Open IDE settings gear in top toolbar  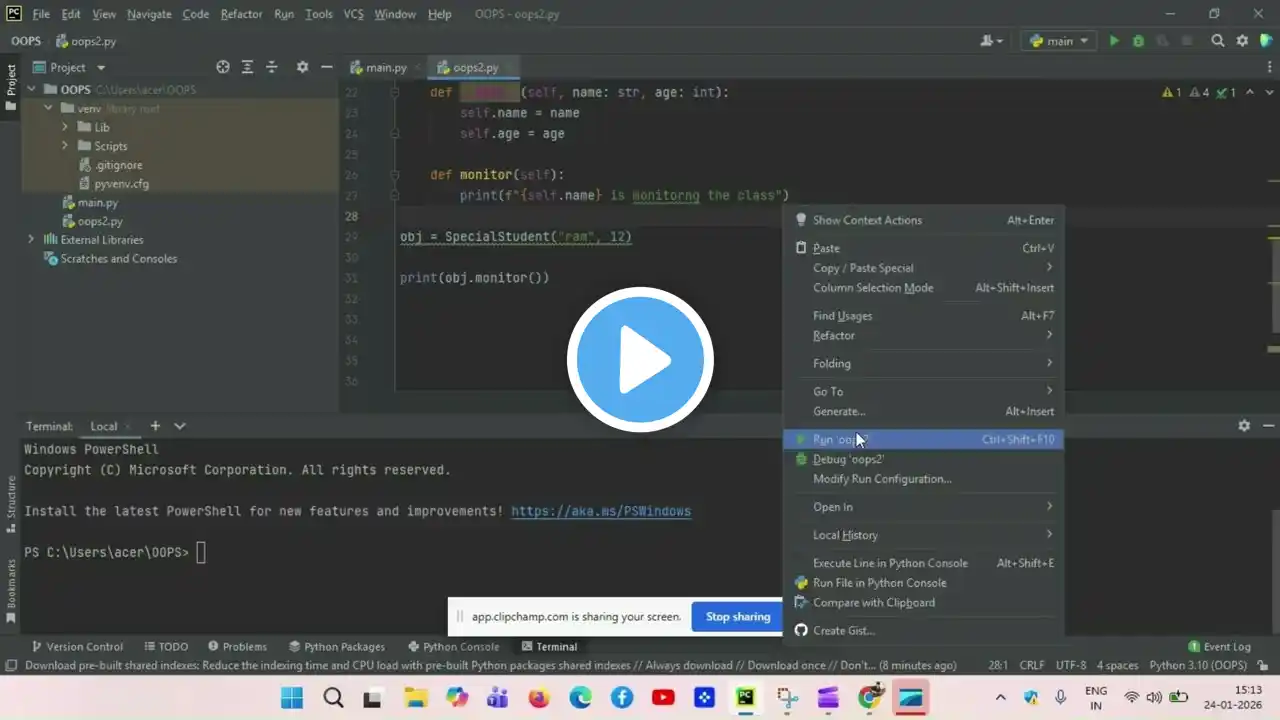[1242, 41]
